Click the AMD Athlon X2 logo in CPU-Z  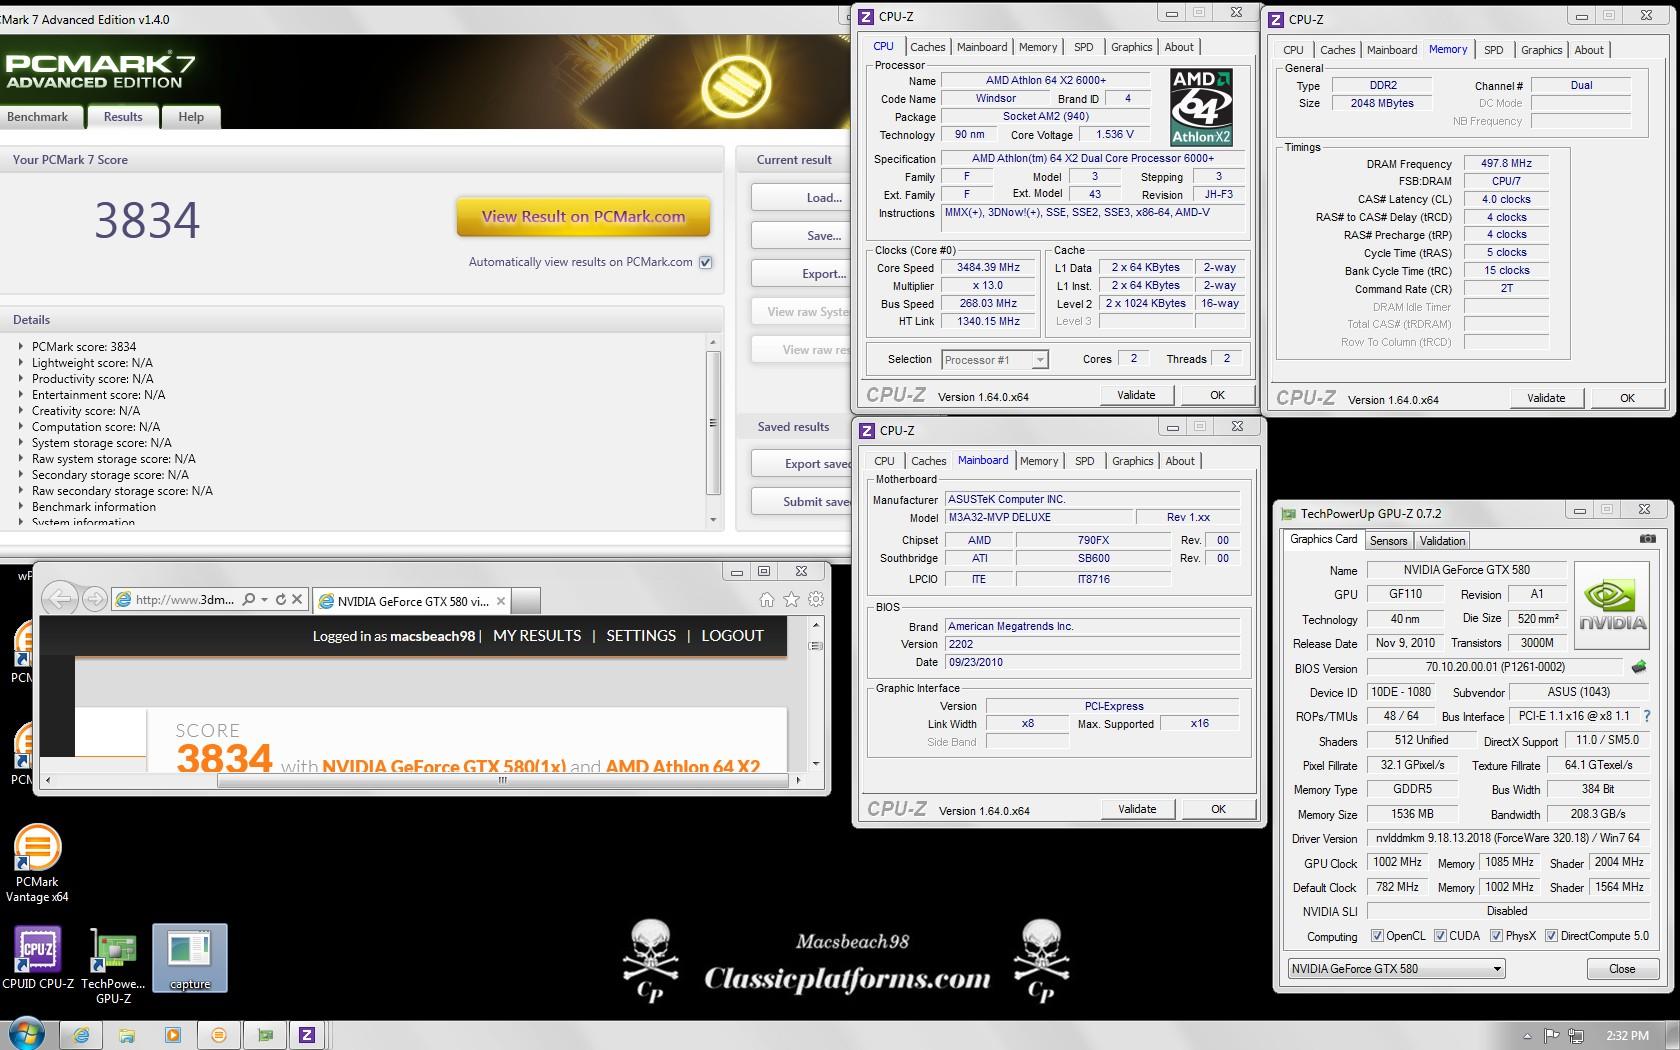(x=1201, y=107)
